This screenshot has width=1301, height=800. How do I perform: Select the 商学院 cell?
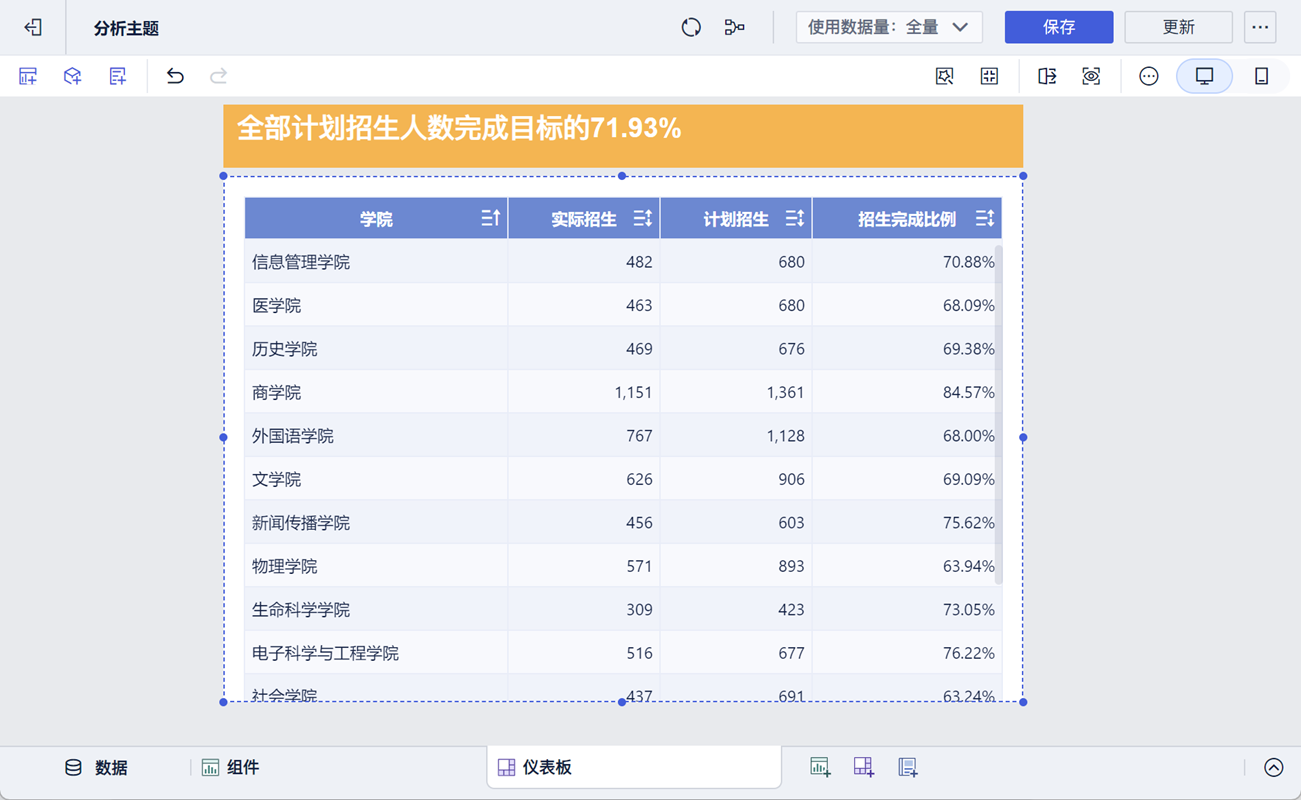[x=376, y=392]
